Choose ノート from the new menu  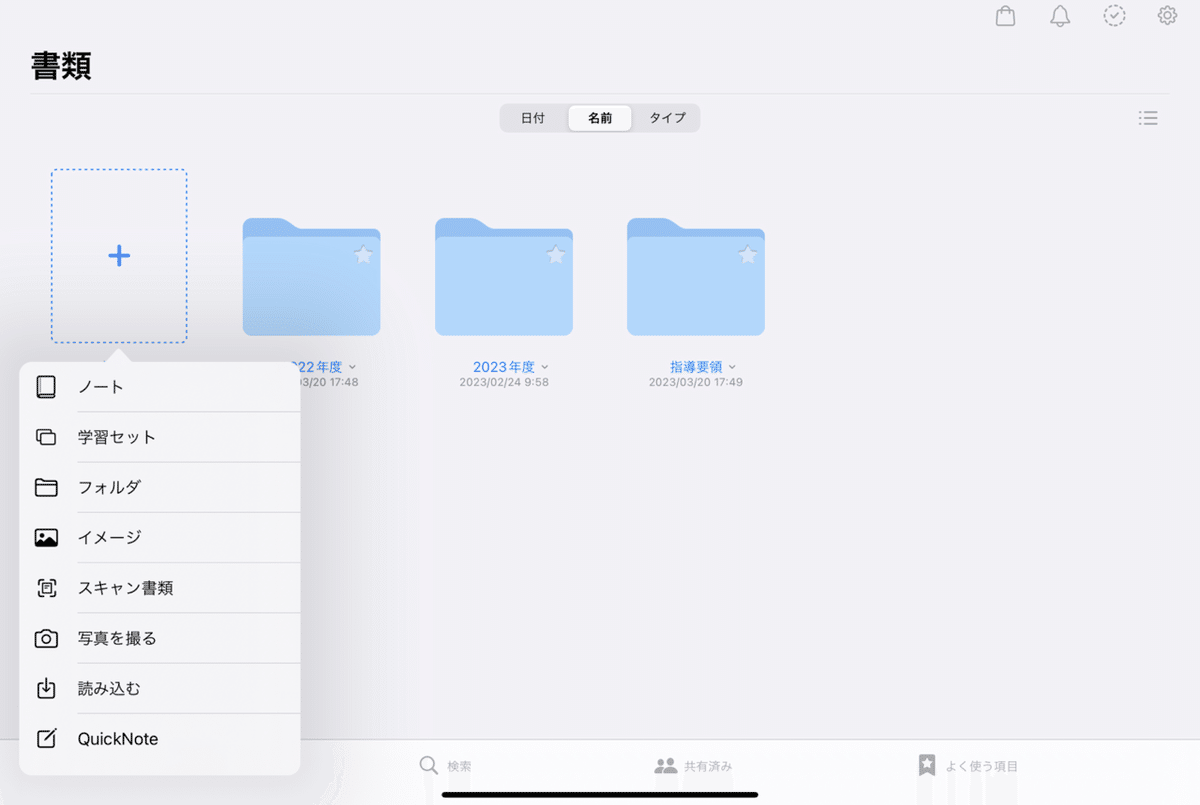click(x=160, y=387)
